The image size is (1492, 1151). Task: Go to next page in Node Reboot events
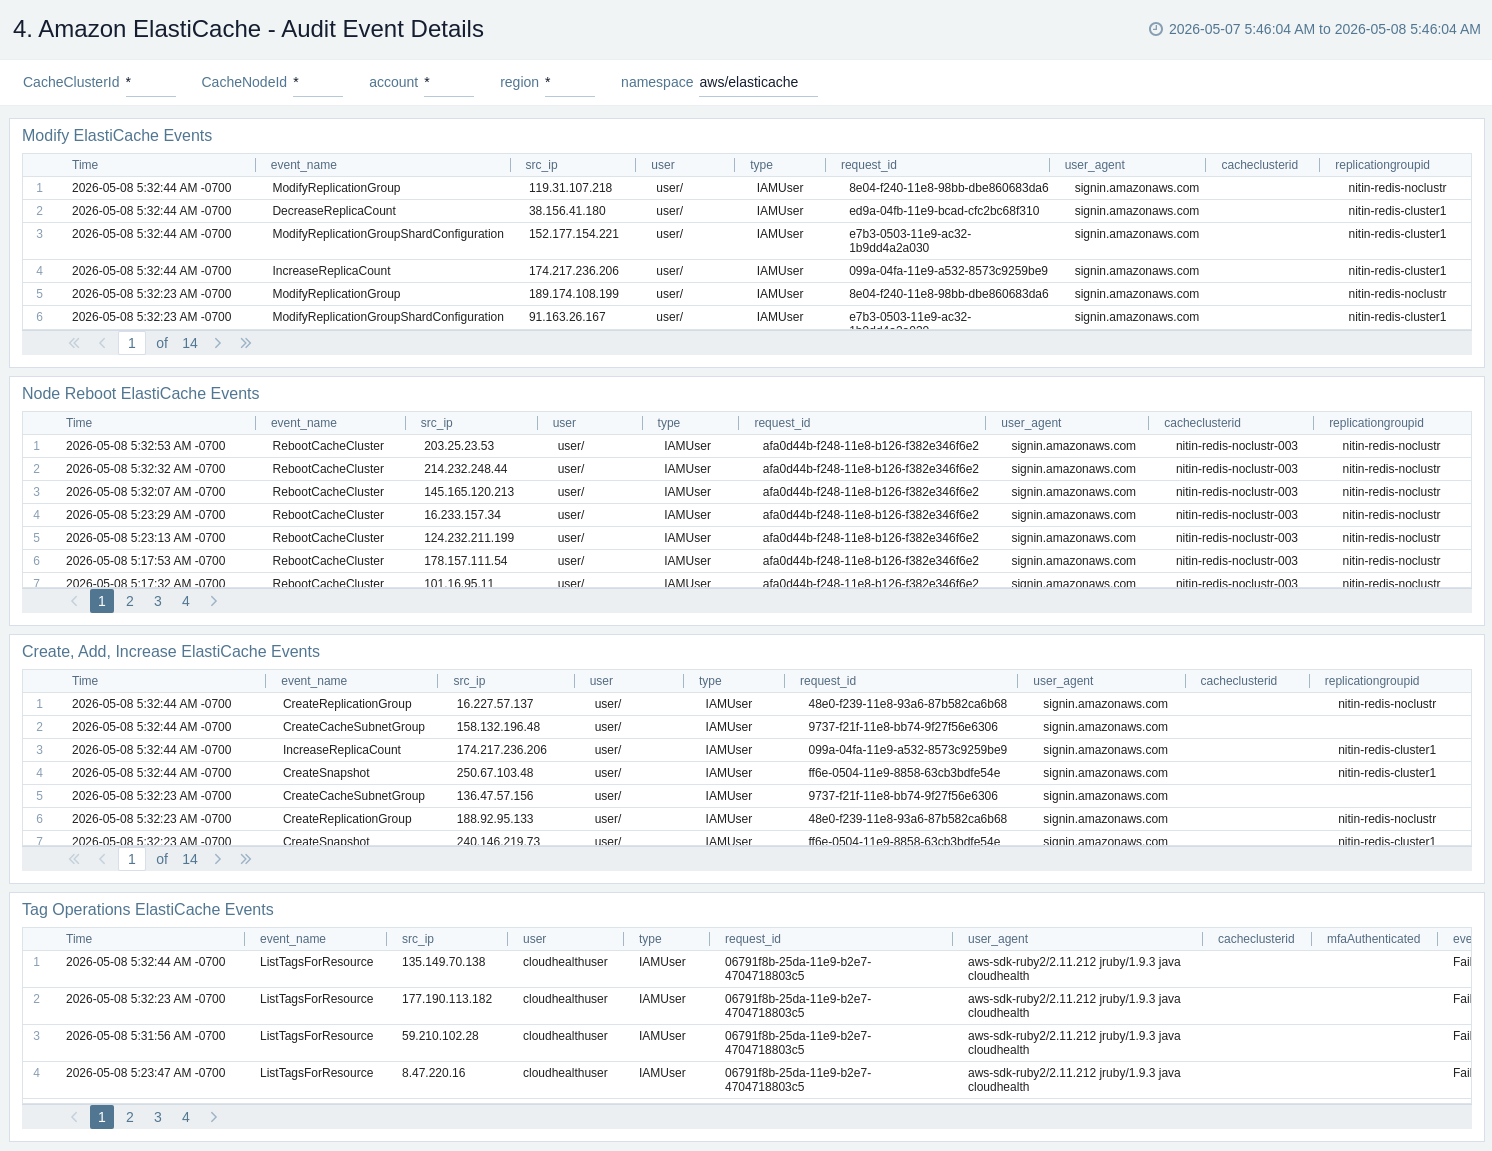tap(214, 601)
